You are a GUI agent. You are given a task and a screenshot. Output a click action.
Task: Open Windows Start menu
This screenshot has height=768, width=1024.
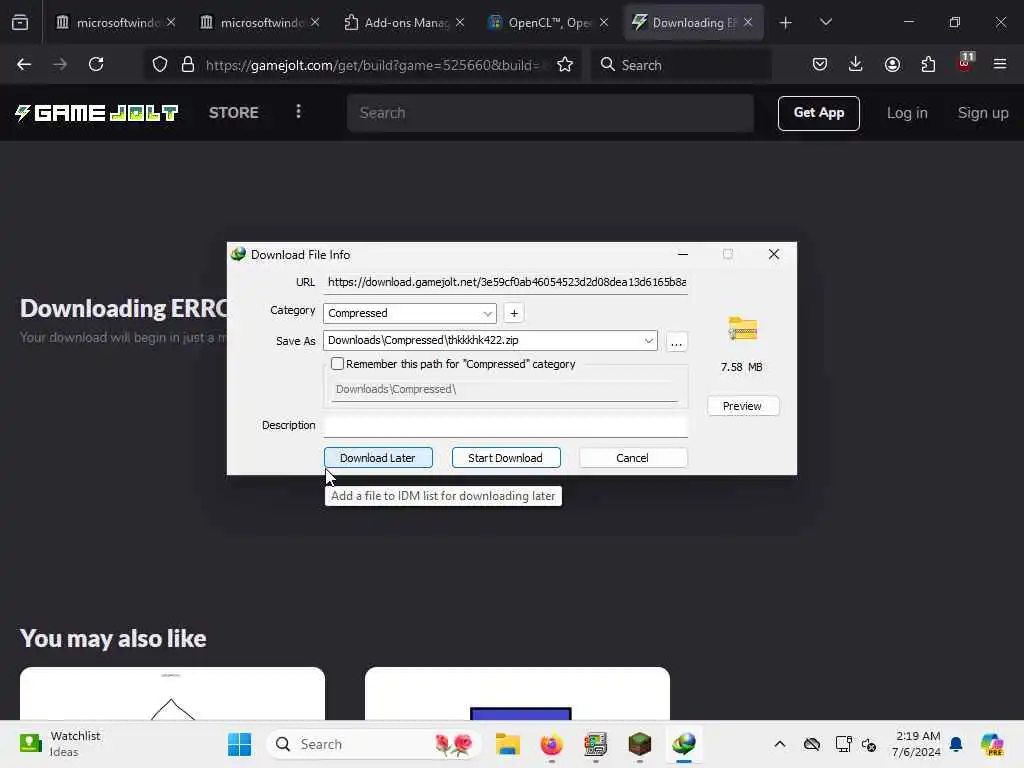(x=240, y=744)
